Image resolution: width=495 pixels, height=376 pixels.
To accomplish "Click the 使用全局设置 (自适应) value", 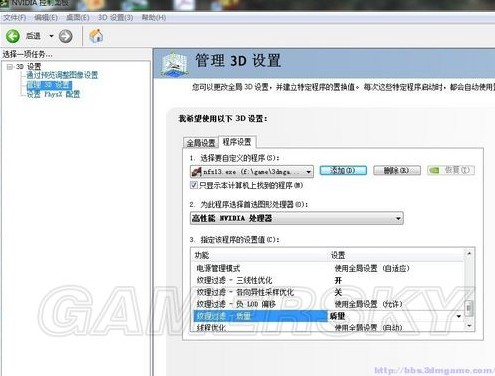I will click(372, 268).
